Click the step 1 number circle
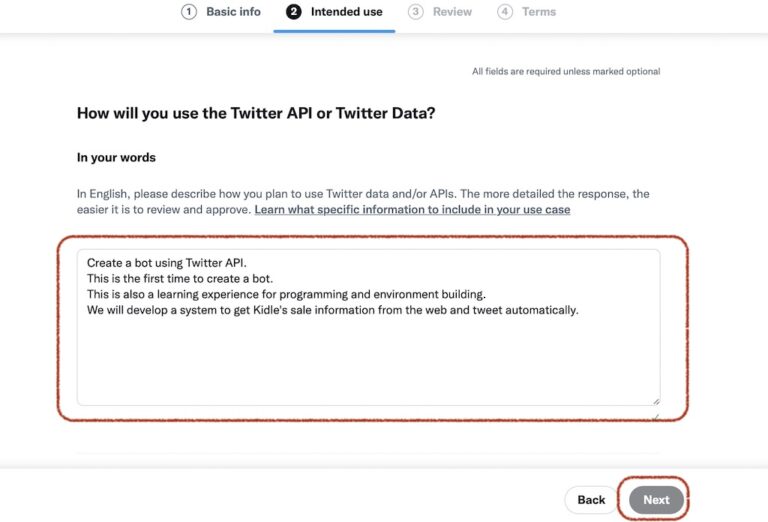Screen dimensions: 768x522 [189, 12]
